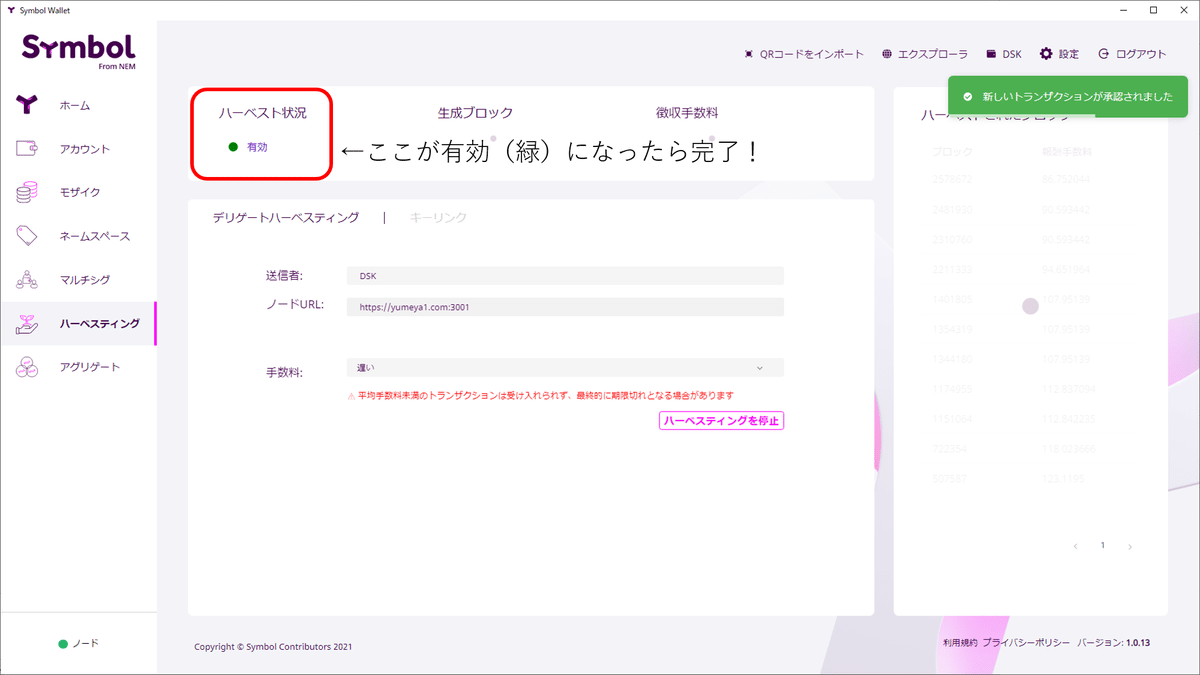Open the Aggregate icon in sidebar

tap(27, 367)
